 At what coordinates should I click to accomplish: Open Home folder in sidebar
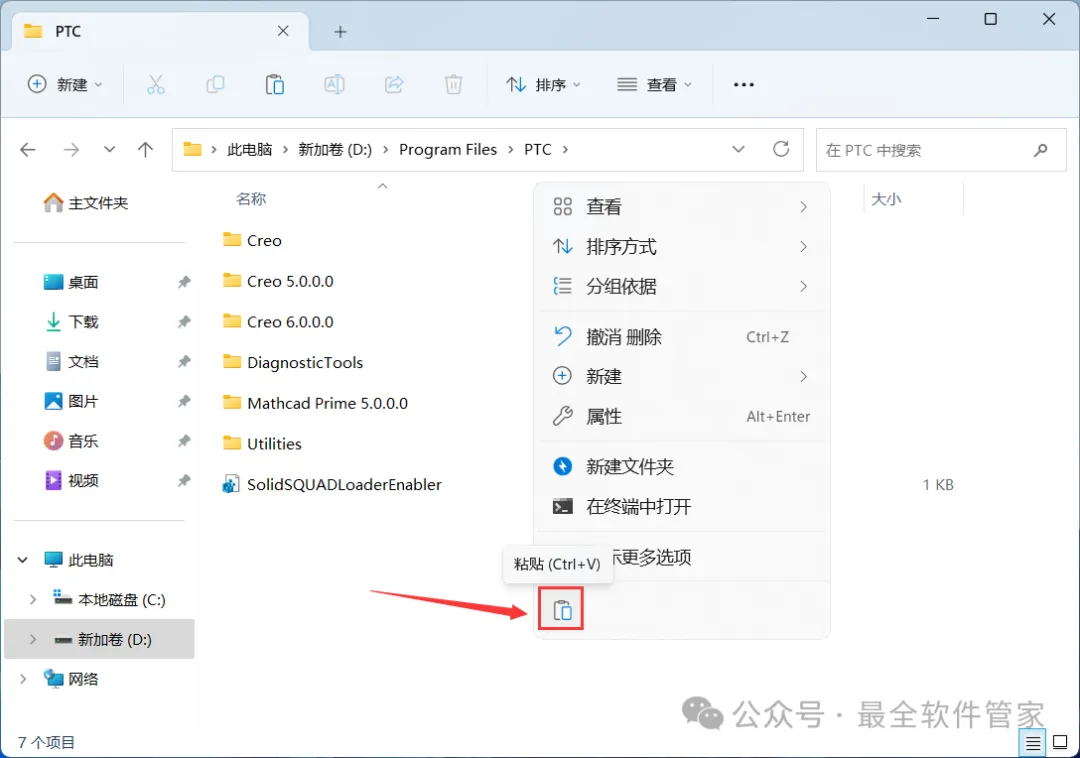tap(85, 203)
